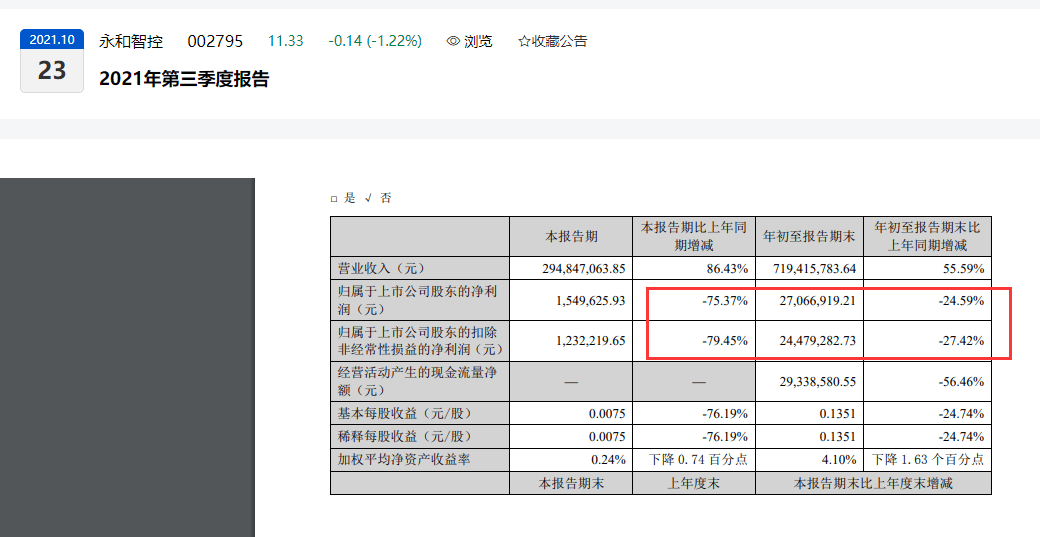Click the star icon to bookmark announcement
The height and width of the screenshot is (537, 1040).
(524, 41)
